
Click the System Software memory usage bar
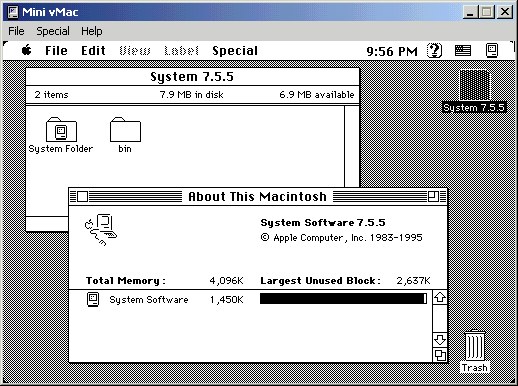coord(343,299)
